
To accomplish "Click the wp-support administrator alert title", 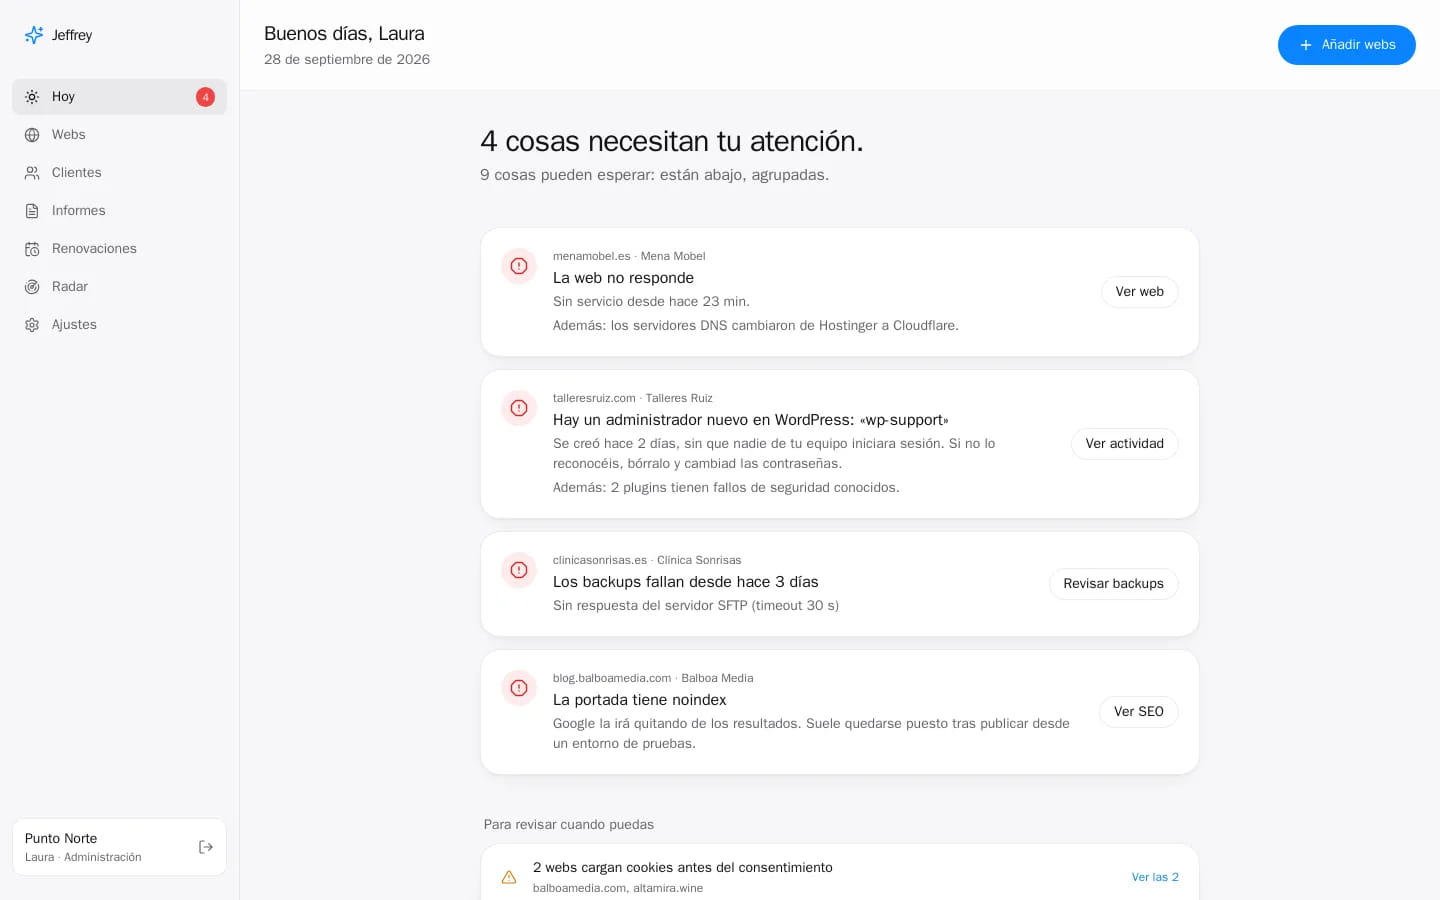I will [751, 420].
